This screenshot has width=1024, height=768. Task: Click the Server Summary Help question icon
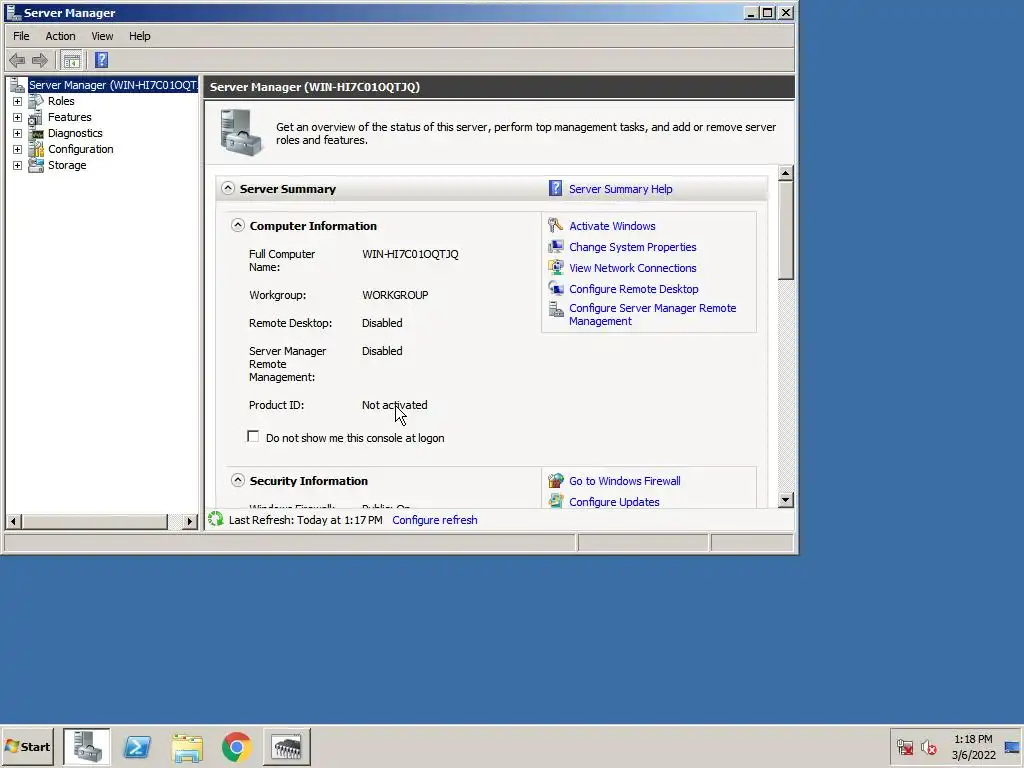coord(555,188)
